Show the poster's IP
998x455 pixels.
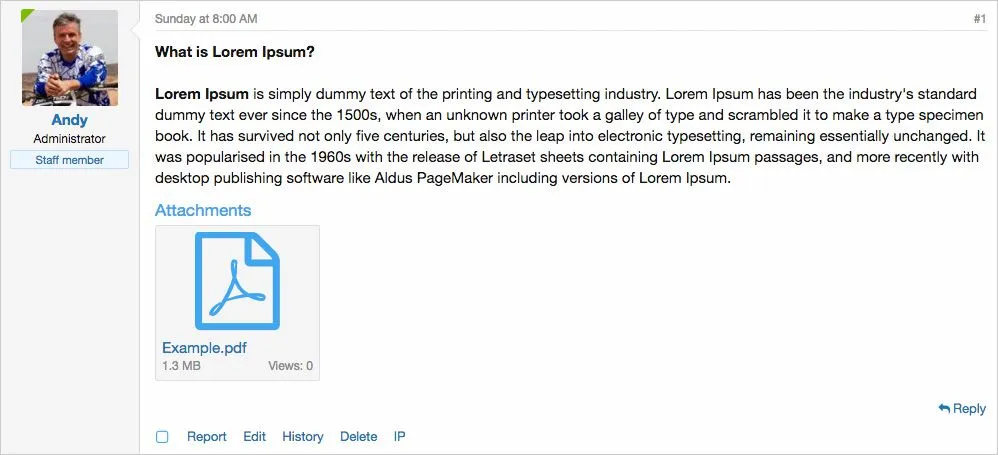(x=399, y=437)
